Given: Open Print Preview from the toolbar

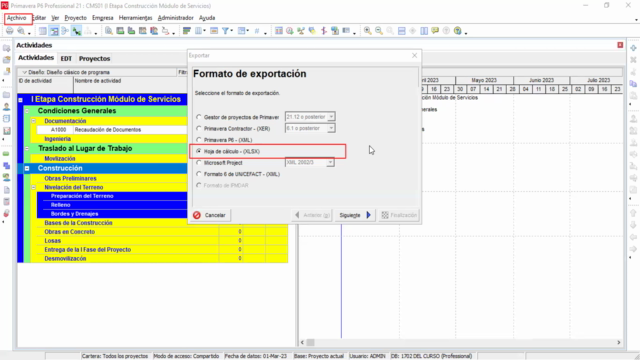Looking at the screenshot, I should (21, 31).
